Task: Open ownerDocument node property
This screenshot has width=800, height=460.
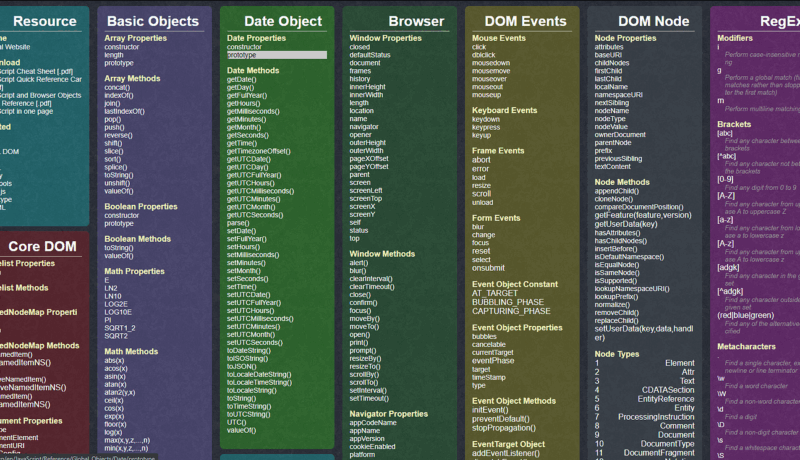Action: [x=620, y=135]
